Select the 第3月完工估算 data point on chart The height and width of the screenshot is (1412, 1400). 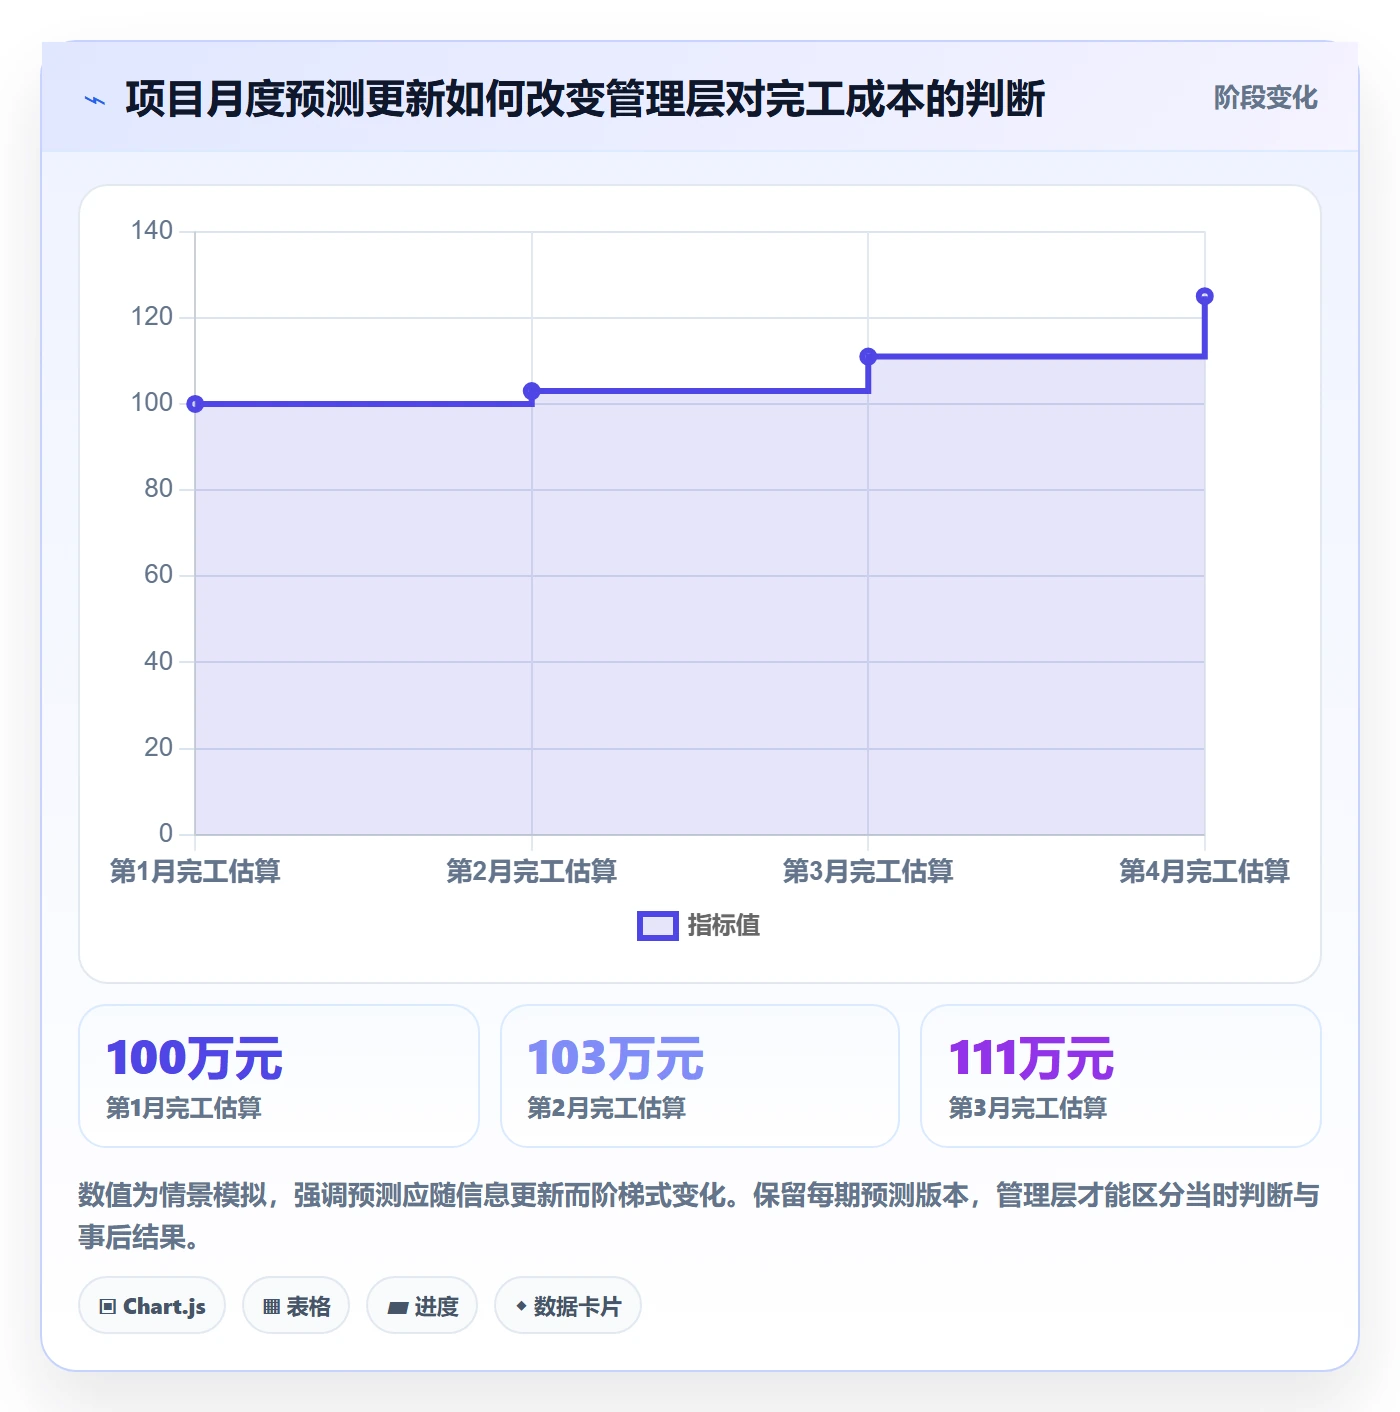pyautogui.click(x=868, y=357)
